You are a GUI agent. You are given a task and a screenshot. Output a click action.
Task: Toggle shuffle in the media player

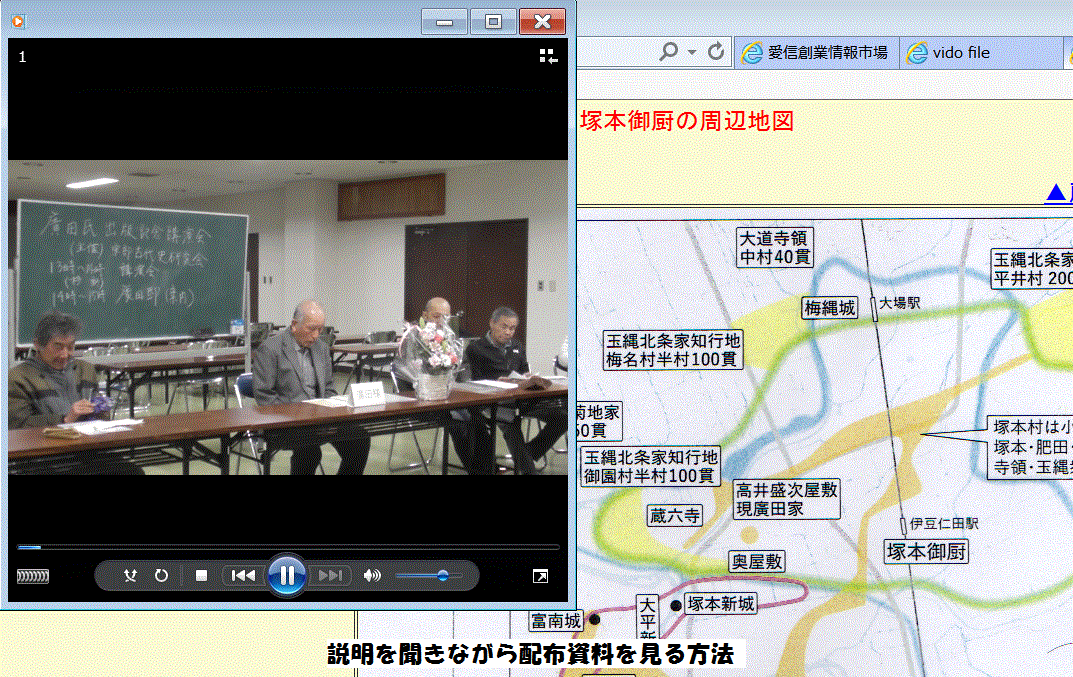pos(130,576)
